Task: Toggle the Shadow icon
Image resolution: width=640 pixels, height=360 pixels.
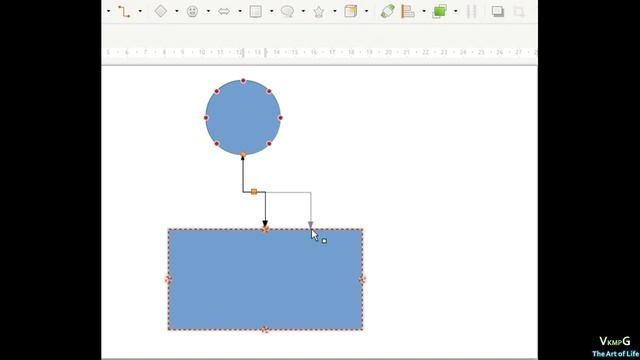Action: (498, 11)
